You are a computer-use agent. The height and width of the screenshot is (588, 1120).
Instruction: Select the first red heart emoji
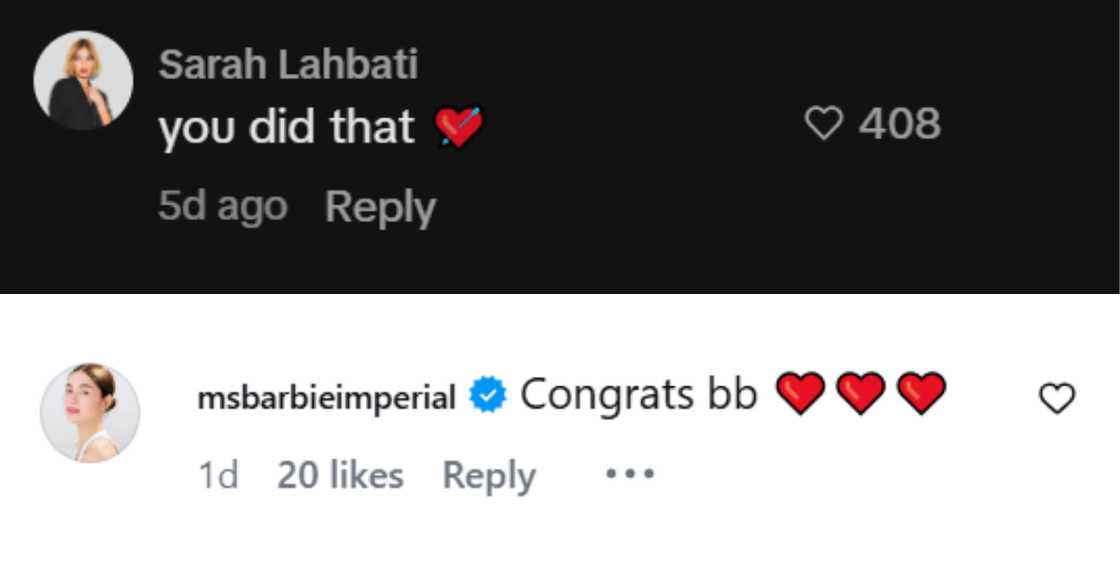click(x=800, y=394)
